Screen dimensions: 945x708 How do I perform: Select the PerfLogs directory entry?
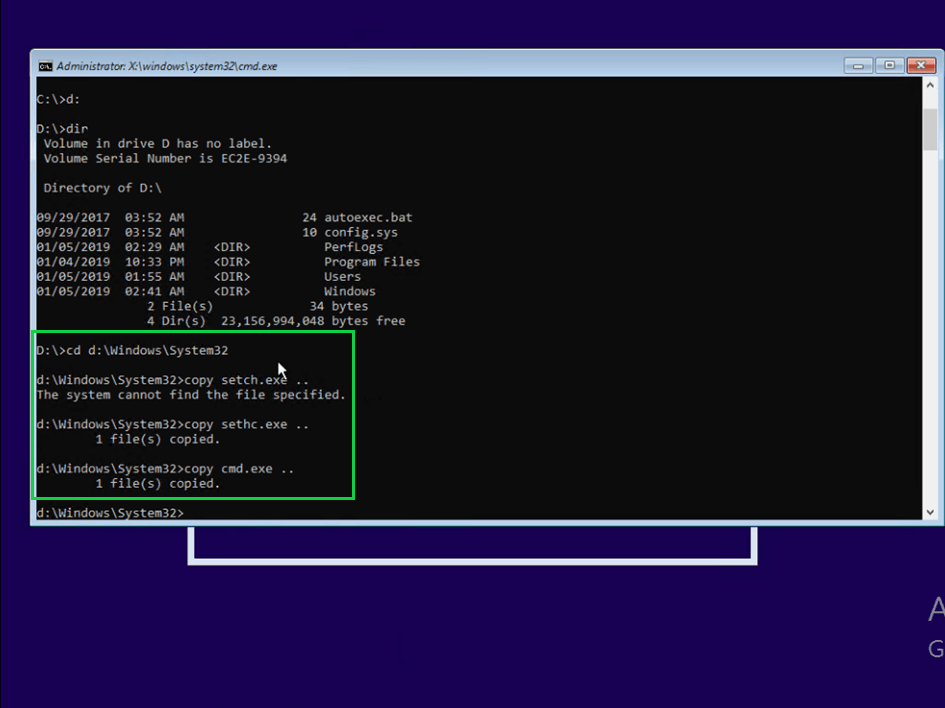[353, 247]
